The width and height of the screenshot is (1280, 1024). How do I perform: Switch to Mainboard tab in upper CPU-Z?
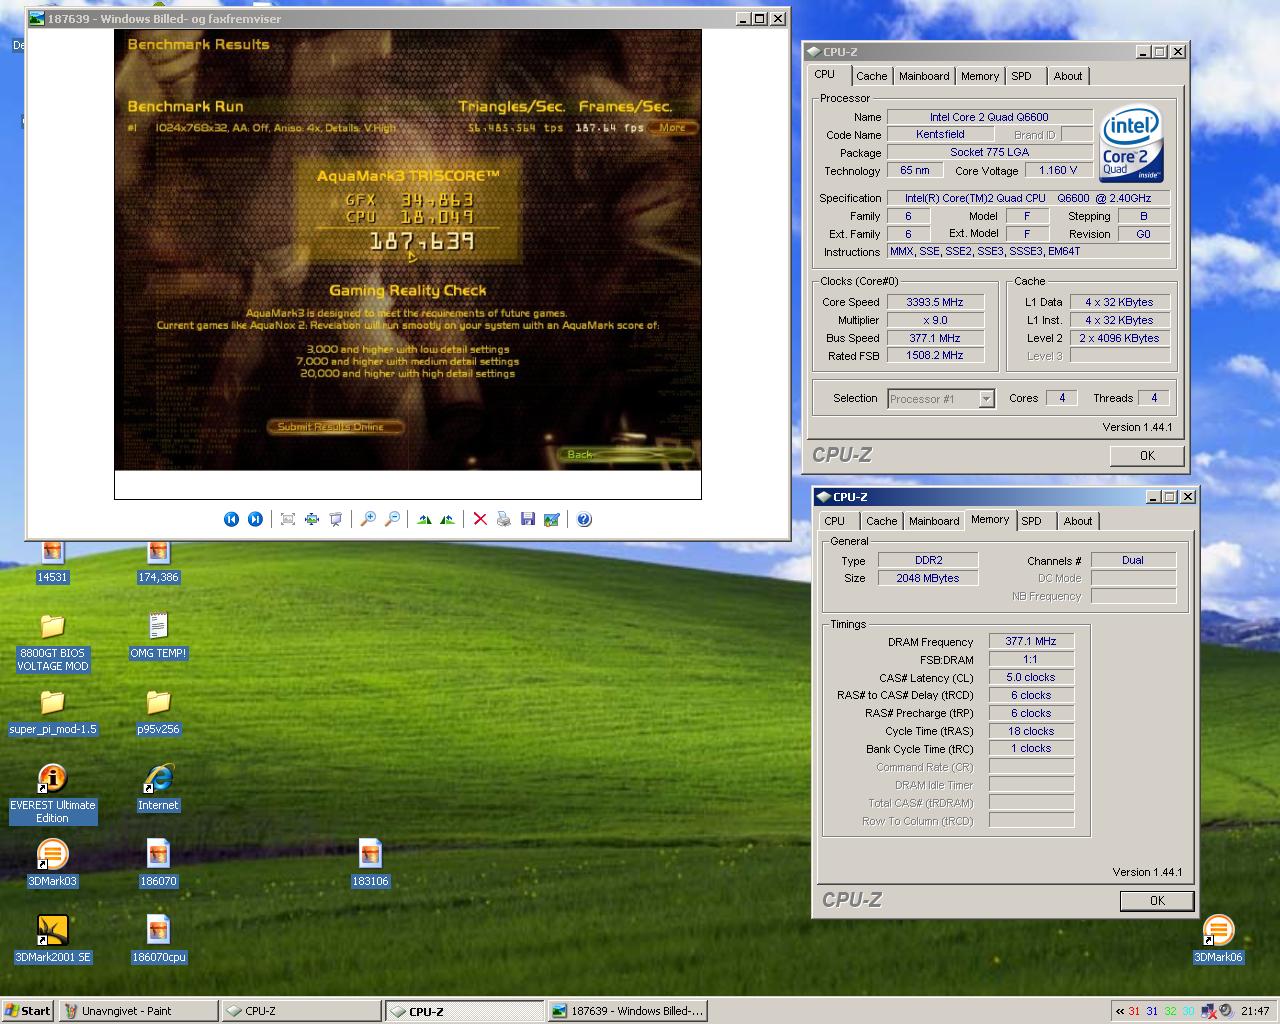coord(924,76)
